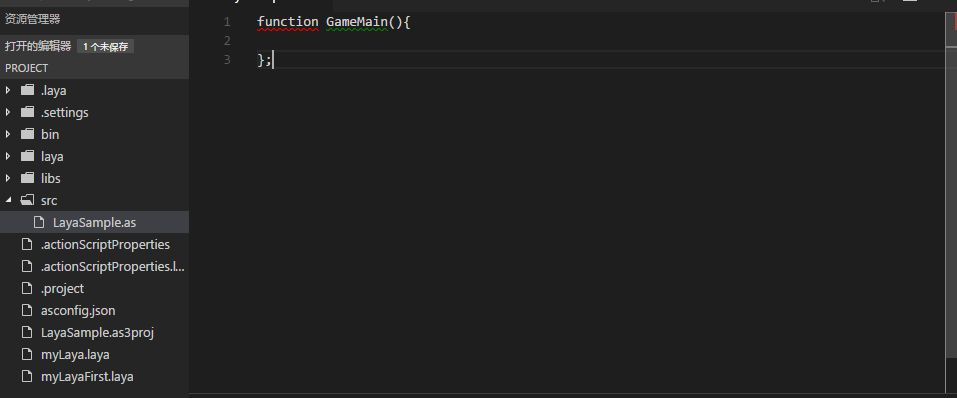Expand the laya folder arrow
The height and width of the screenshot is (398, 957).
pos(8,156)
